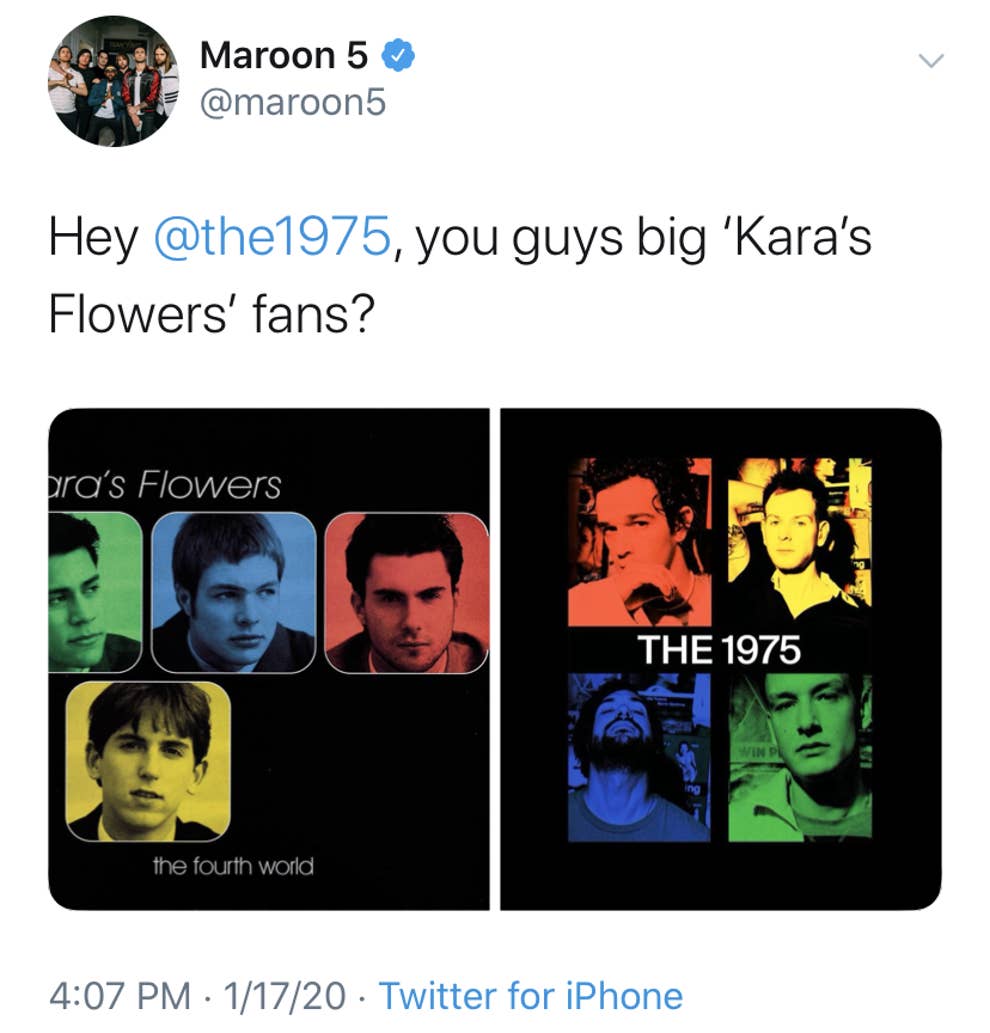Image resolution: width=990 pixels, height=1033 pixels.
Task: Open the THE 1975 collage image
Action: tap(720, 659)
